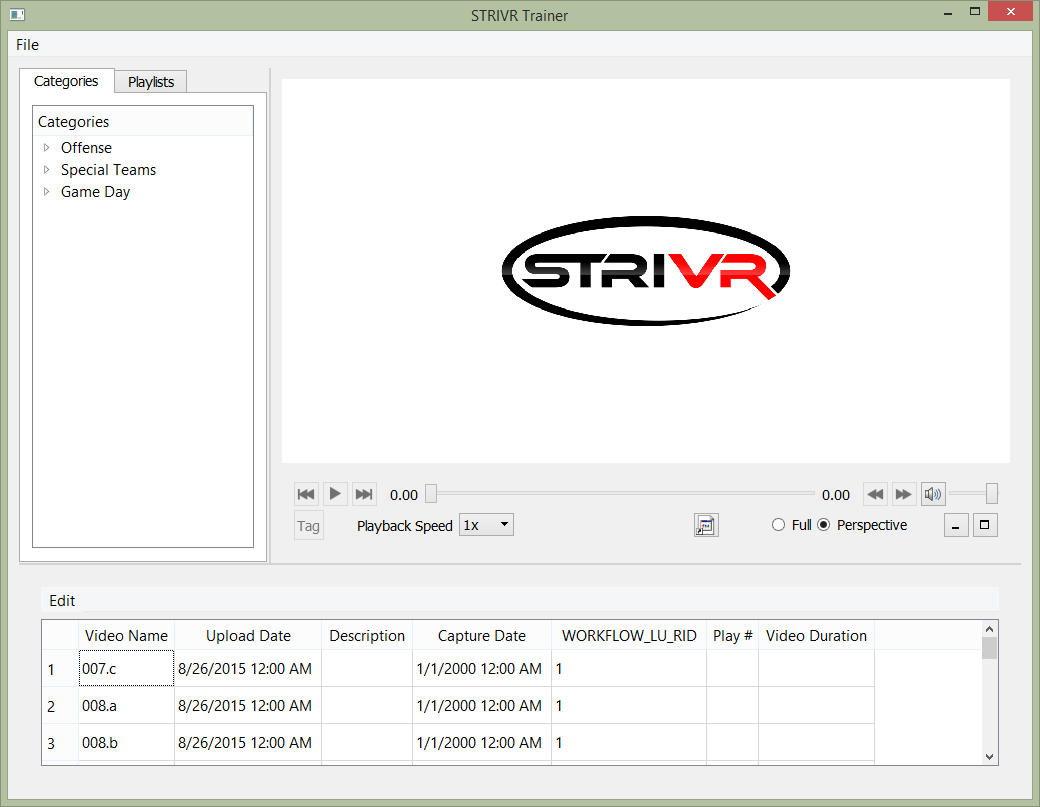Click the maximize video panel icon
The height and width of the screenshot is (807, 1040).
point(985,525)
